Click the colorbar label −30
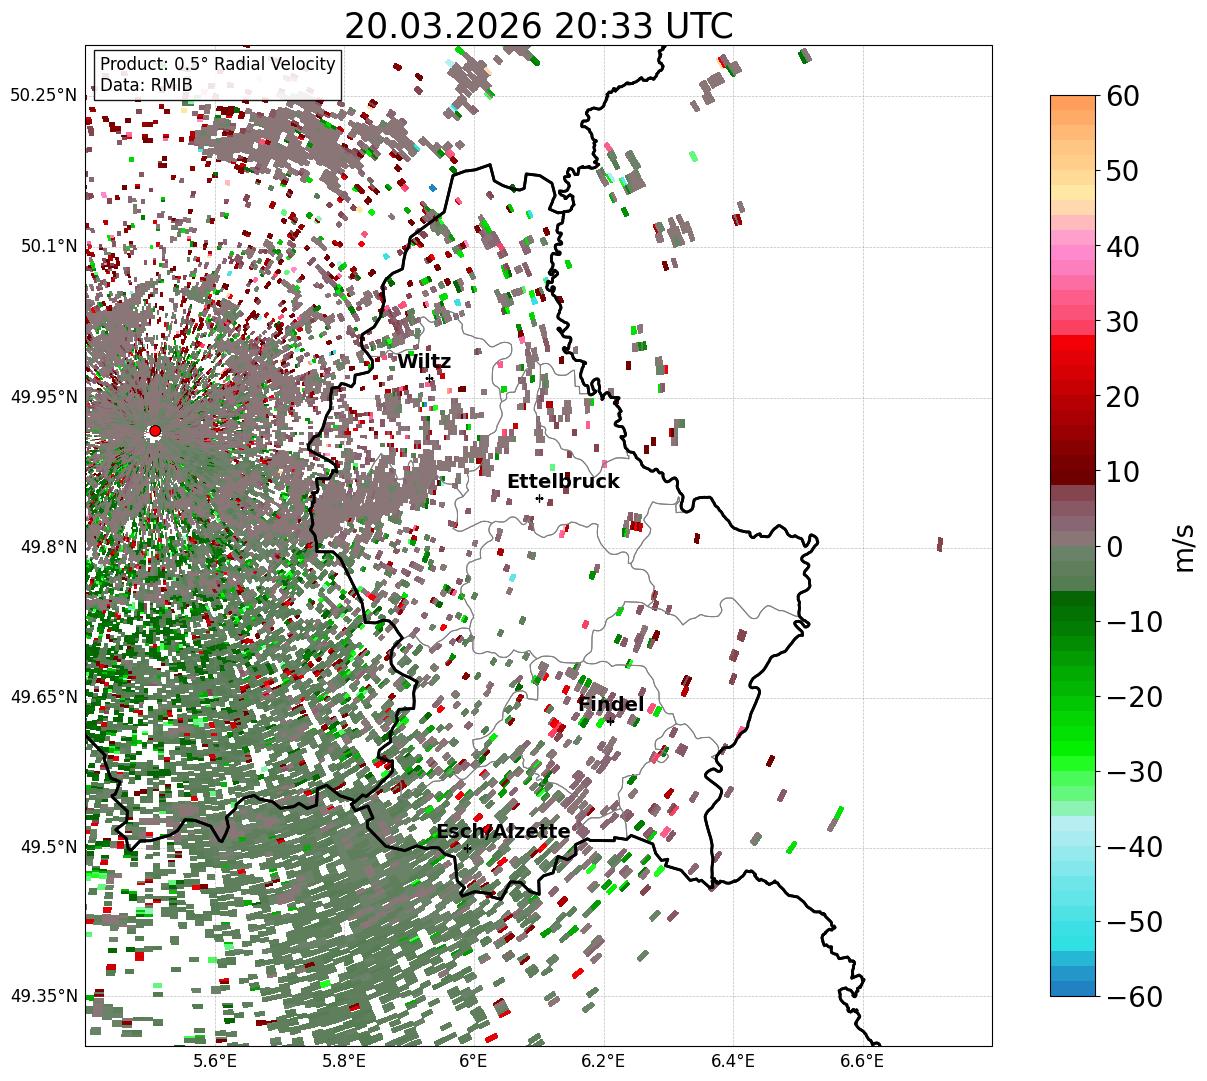 click(1134, 771)
